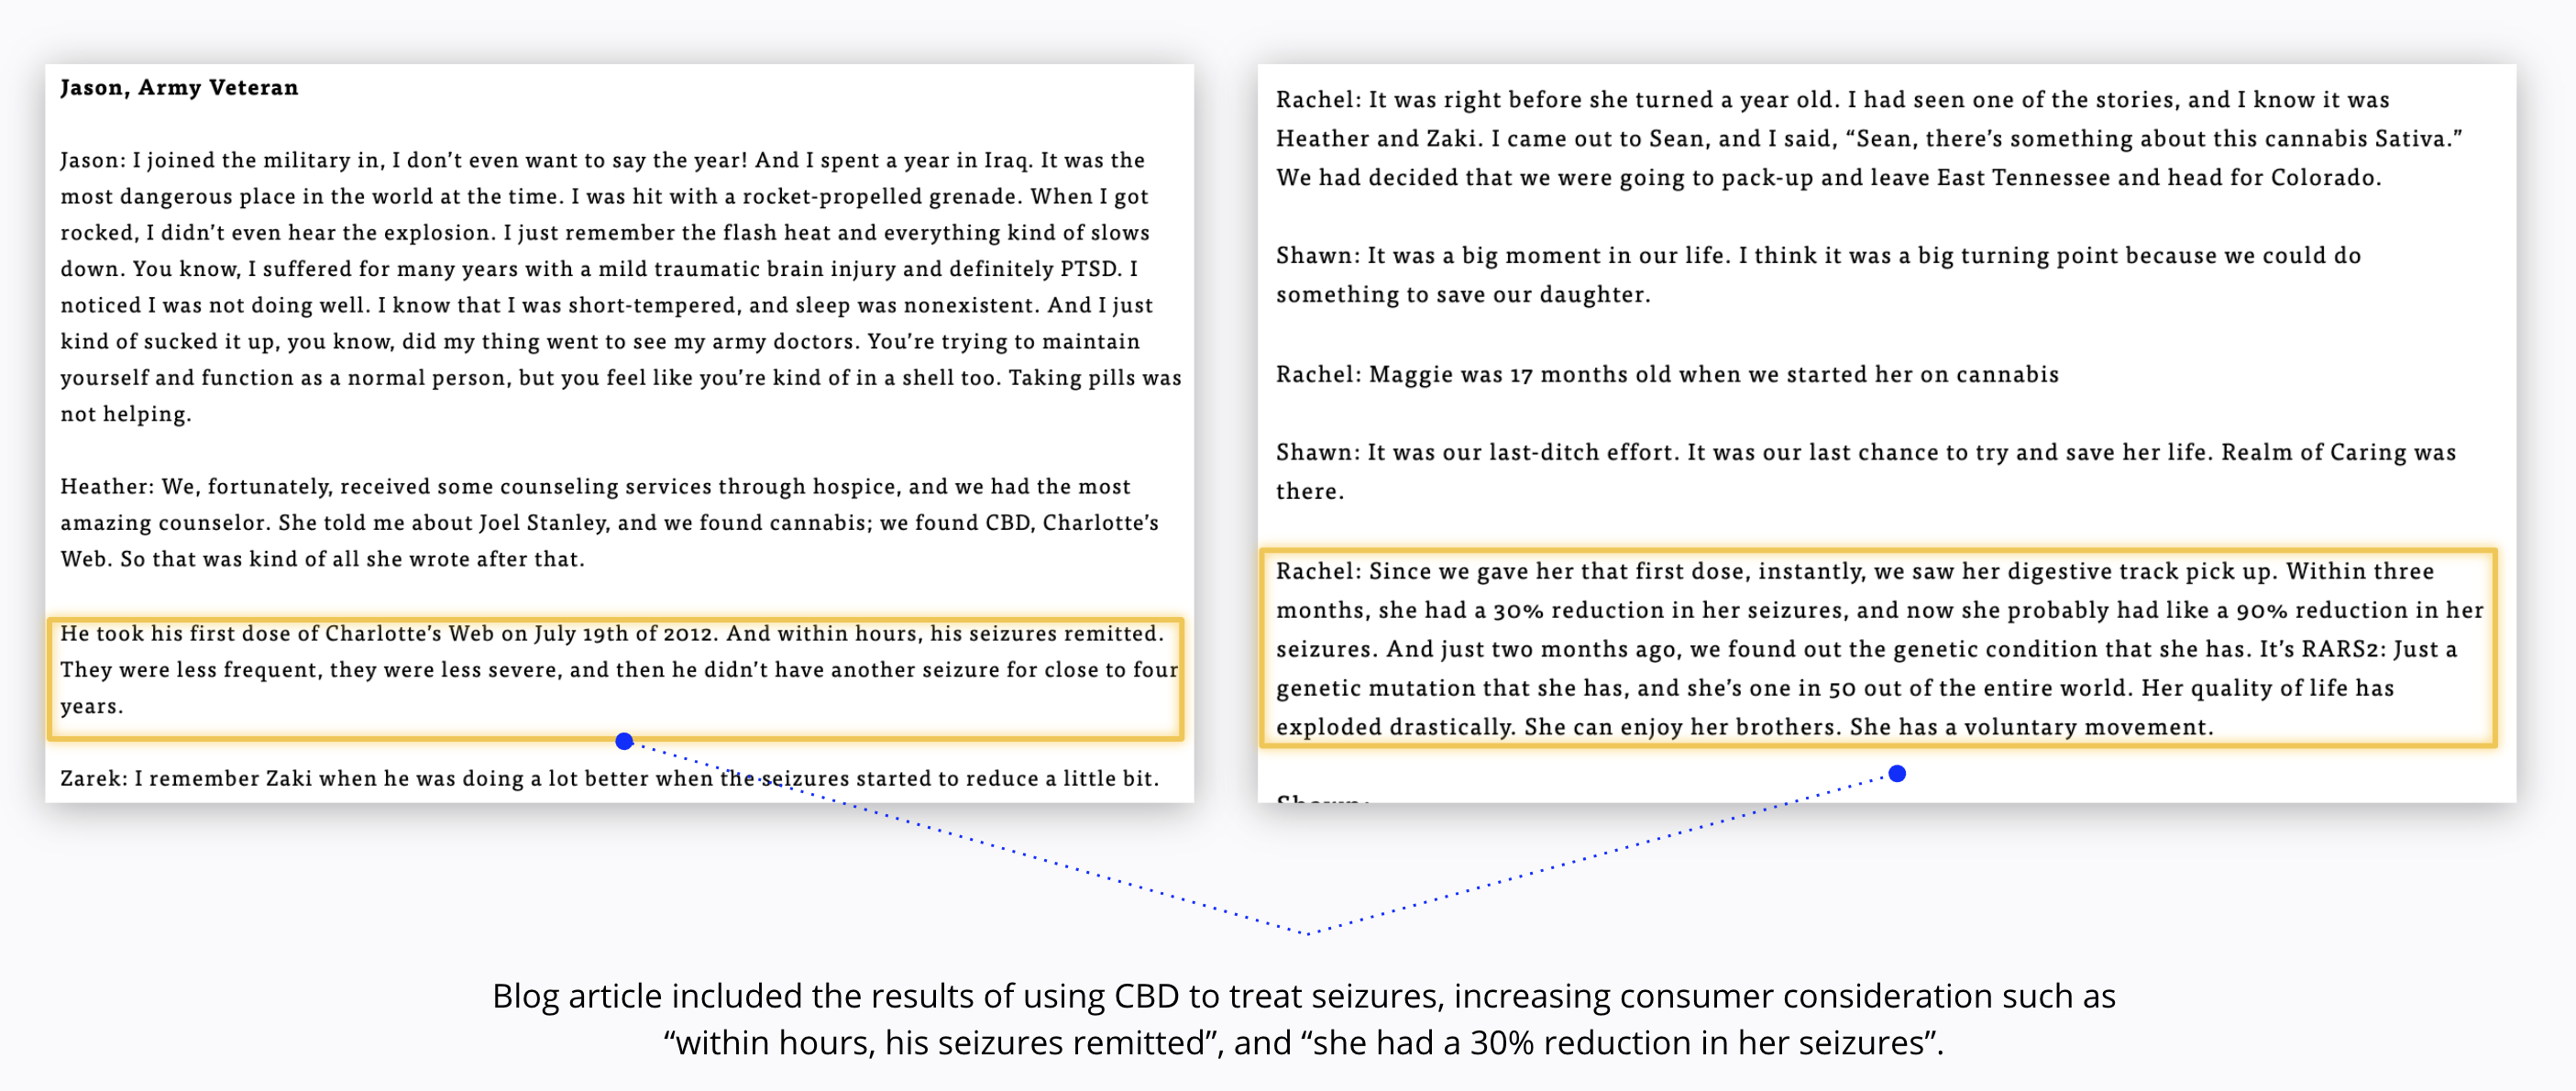2576x1091 pixels.
Task: Click Rachel's paragraph about leaving East Tennessee
Action: tap(1868, 138)
